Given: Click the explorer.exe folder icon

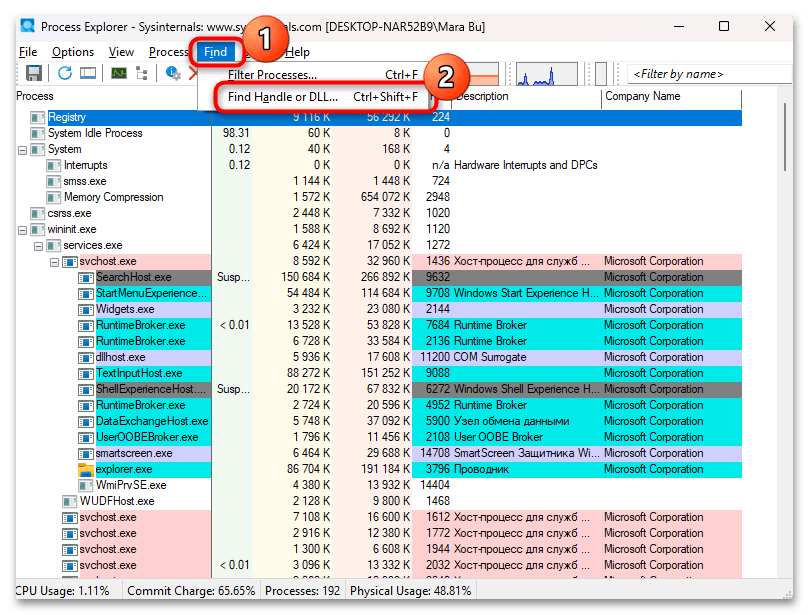Looking at the screenshot, I should [86, 470].
